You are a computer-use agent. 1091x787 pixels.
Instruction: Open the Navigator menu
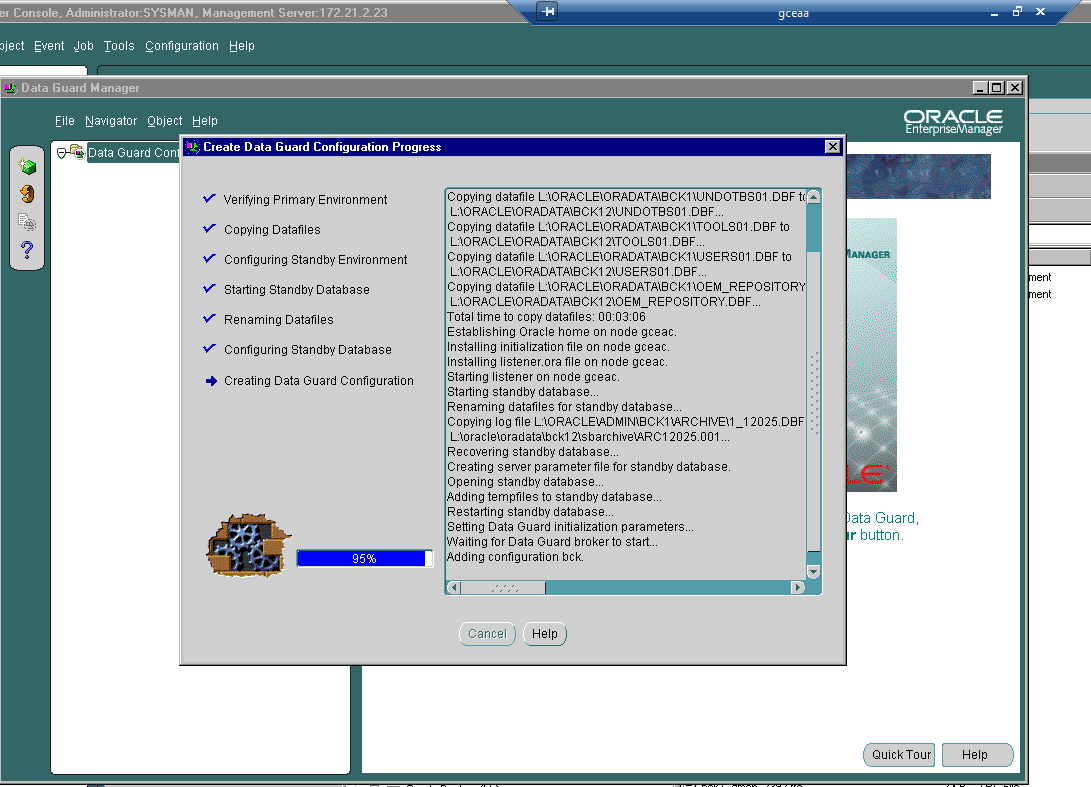111,121
